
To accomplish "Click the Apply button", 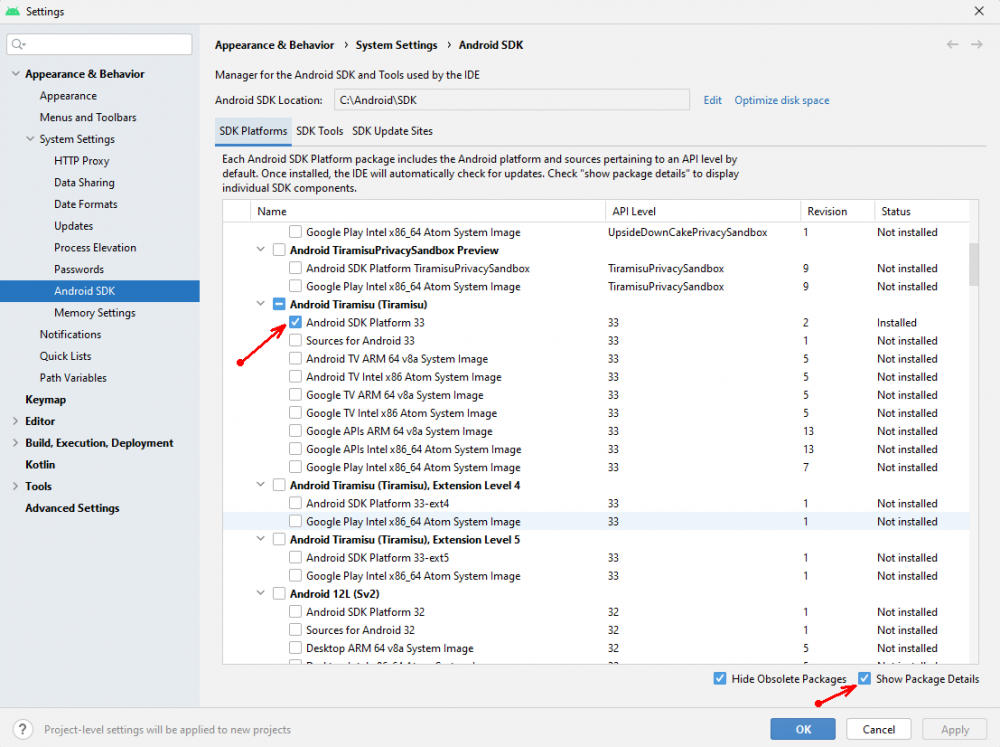I will click(x=955, y=729).
